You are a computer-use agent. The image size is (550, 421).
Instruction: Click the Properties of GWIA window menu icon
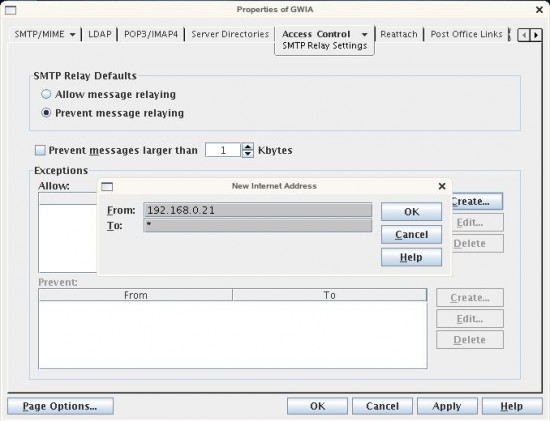11,11
